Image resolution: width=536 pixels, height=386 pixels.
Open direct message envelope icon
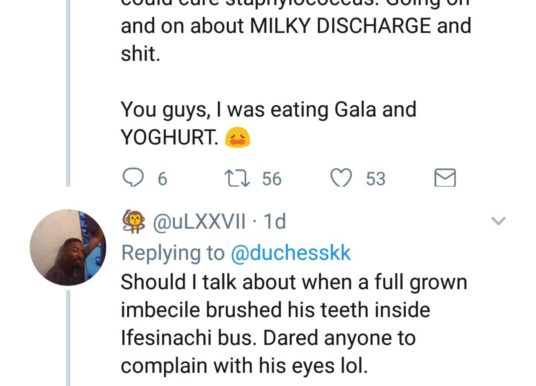[x=445, y=178]
